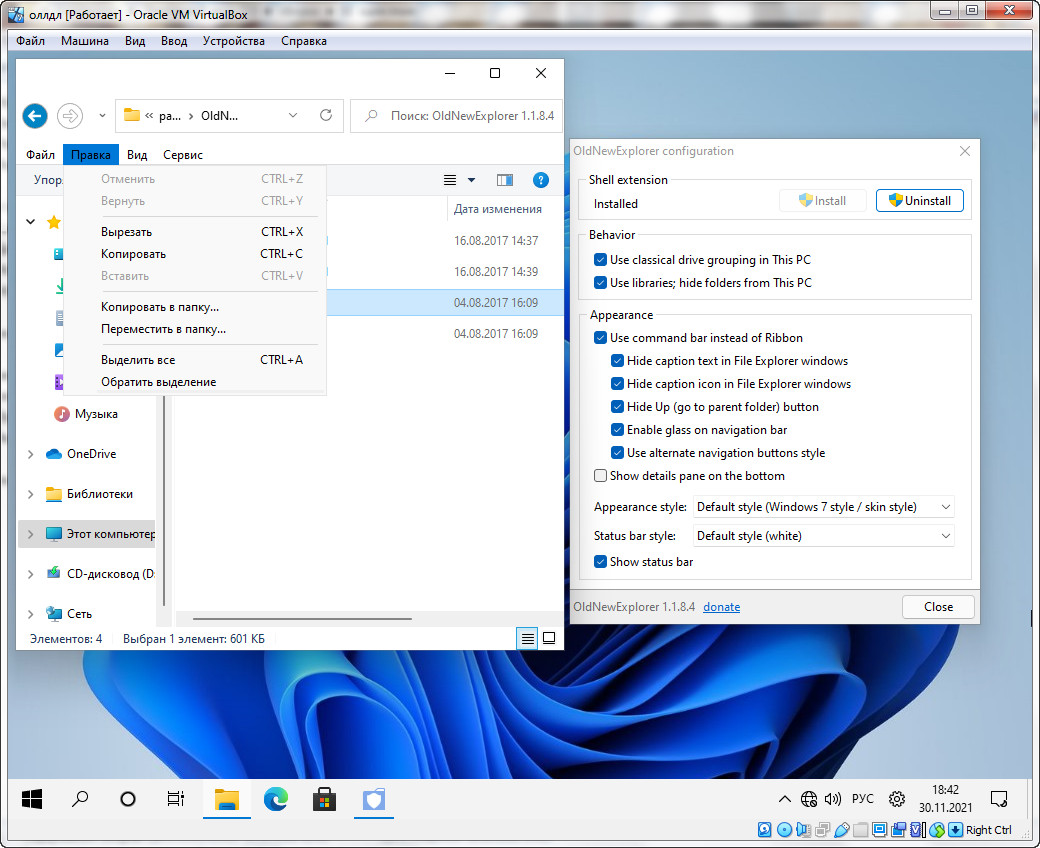
Task: Click the change view layout icon
Action: pos(450,180)
